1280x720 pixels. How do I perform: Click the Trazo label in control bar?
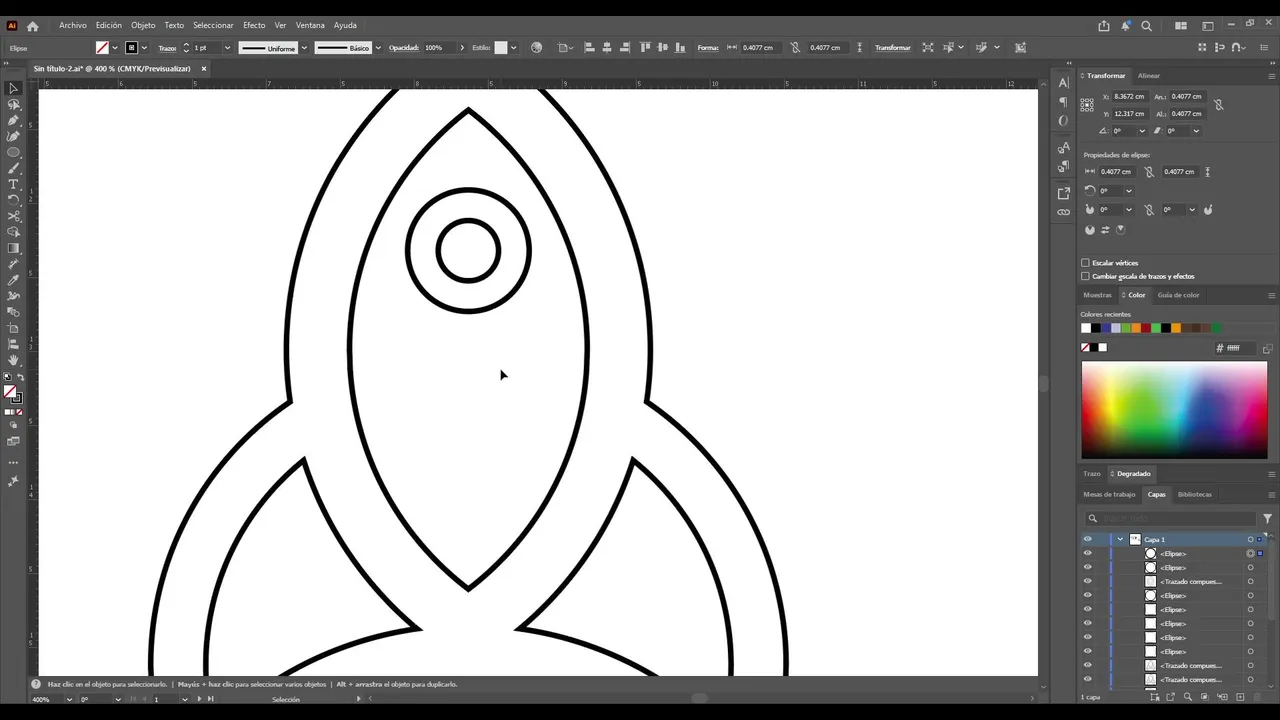(x=167, y=48)
